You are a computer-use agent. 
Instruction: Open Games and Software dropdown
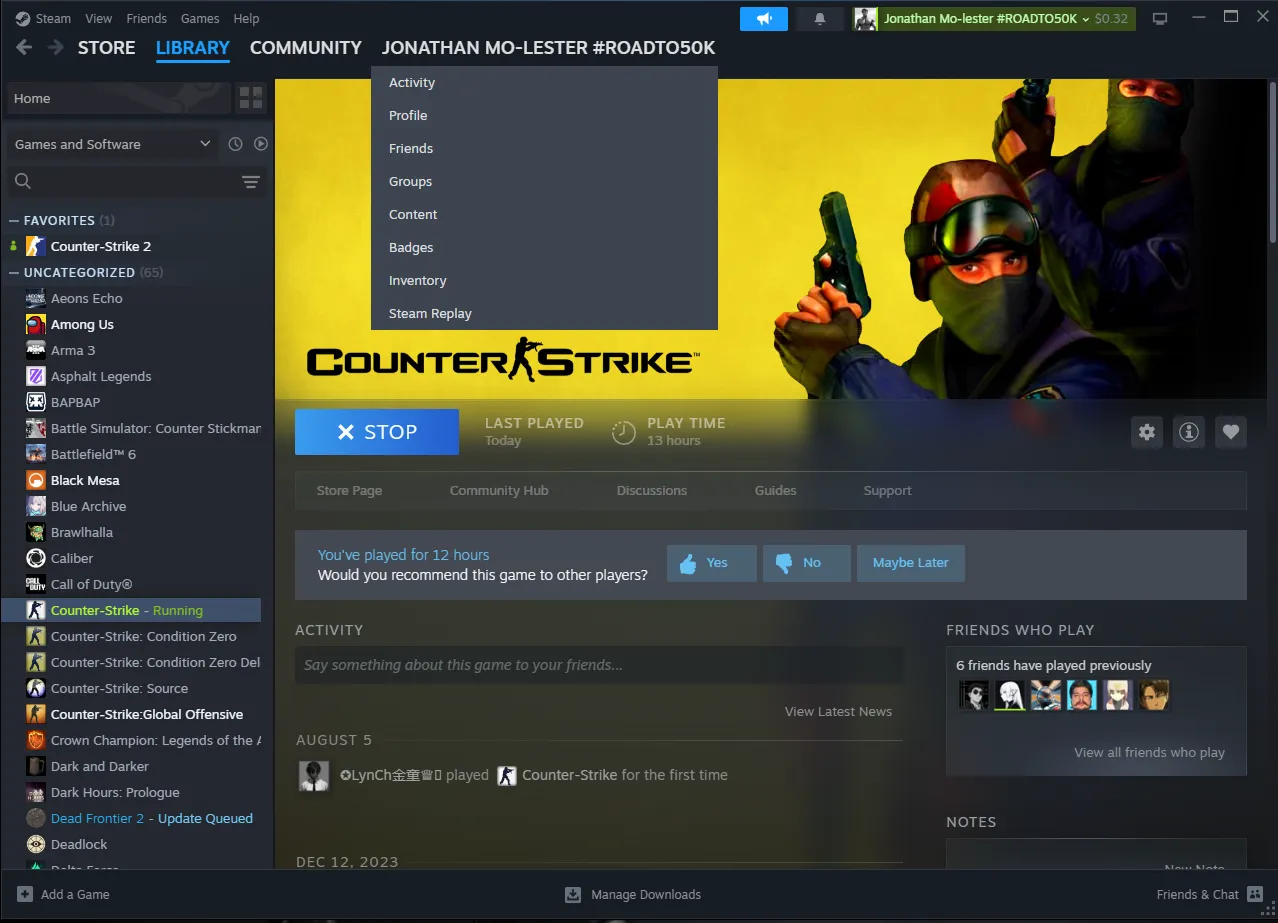pos(112,144)
